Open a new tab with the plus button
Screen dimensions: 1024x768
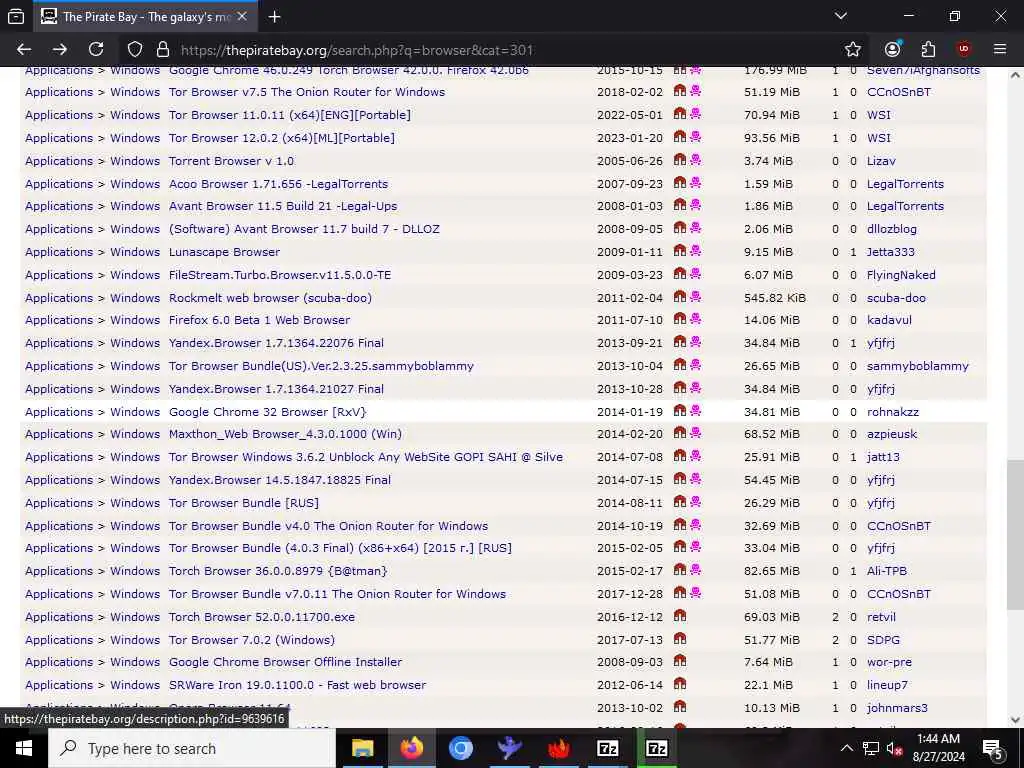tap(274, 17)
